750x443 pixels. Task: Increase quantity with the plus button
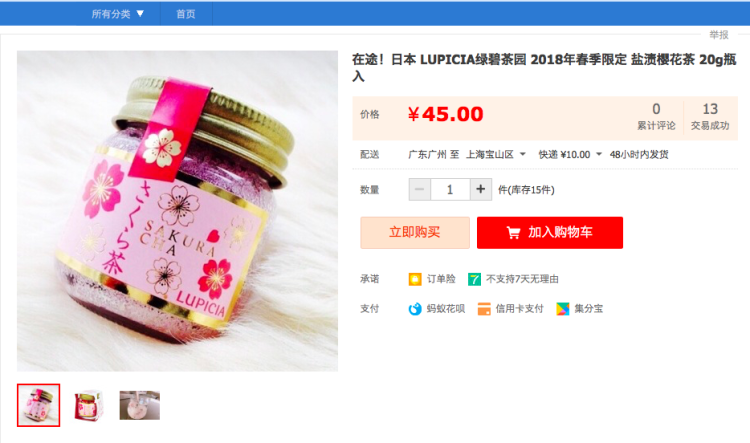pyautogui.click(x=481, y=189)
